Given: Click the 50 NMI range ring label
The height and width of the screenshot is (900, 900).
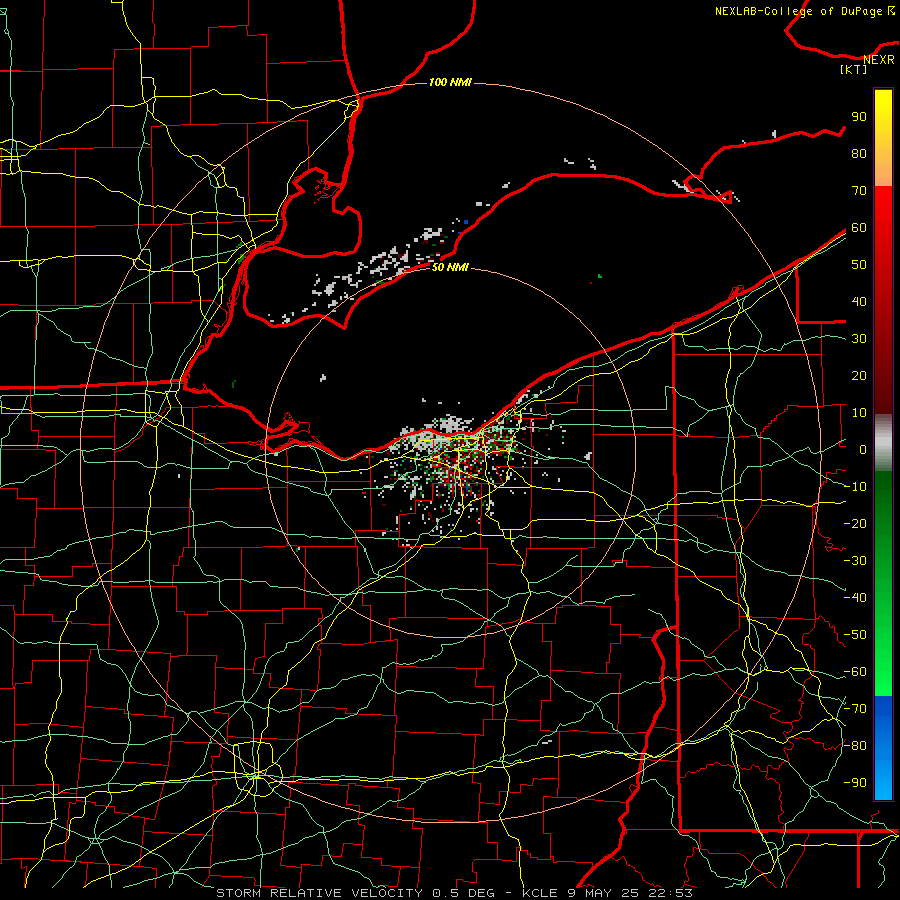Looking at the screenshot, I should pyautogui.click(x=450, y=267).
